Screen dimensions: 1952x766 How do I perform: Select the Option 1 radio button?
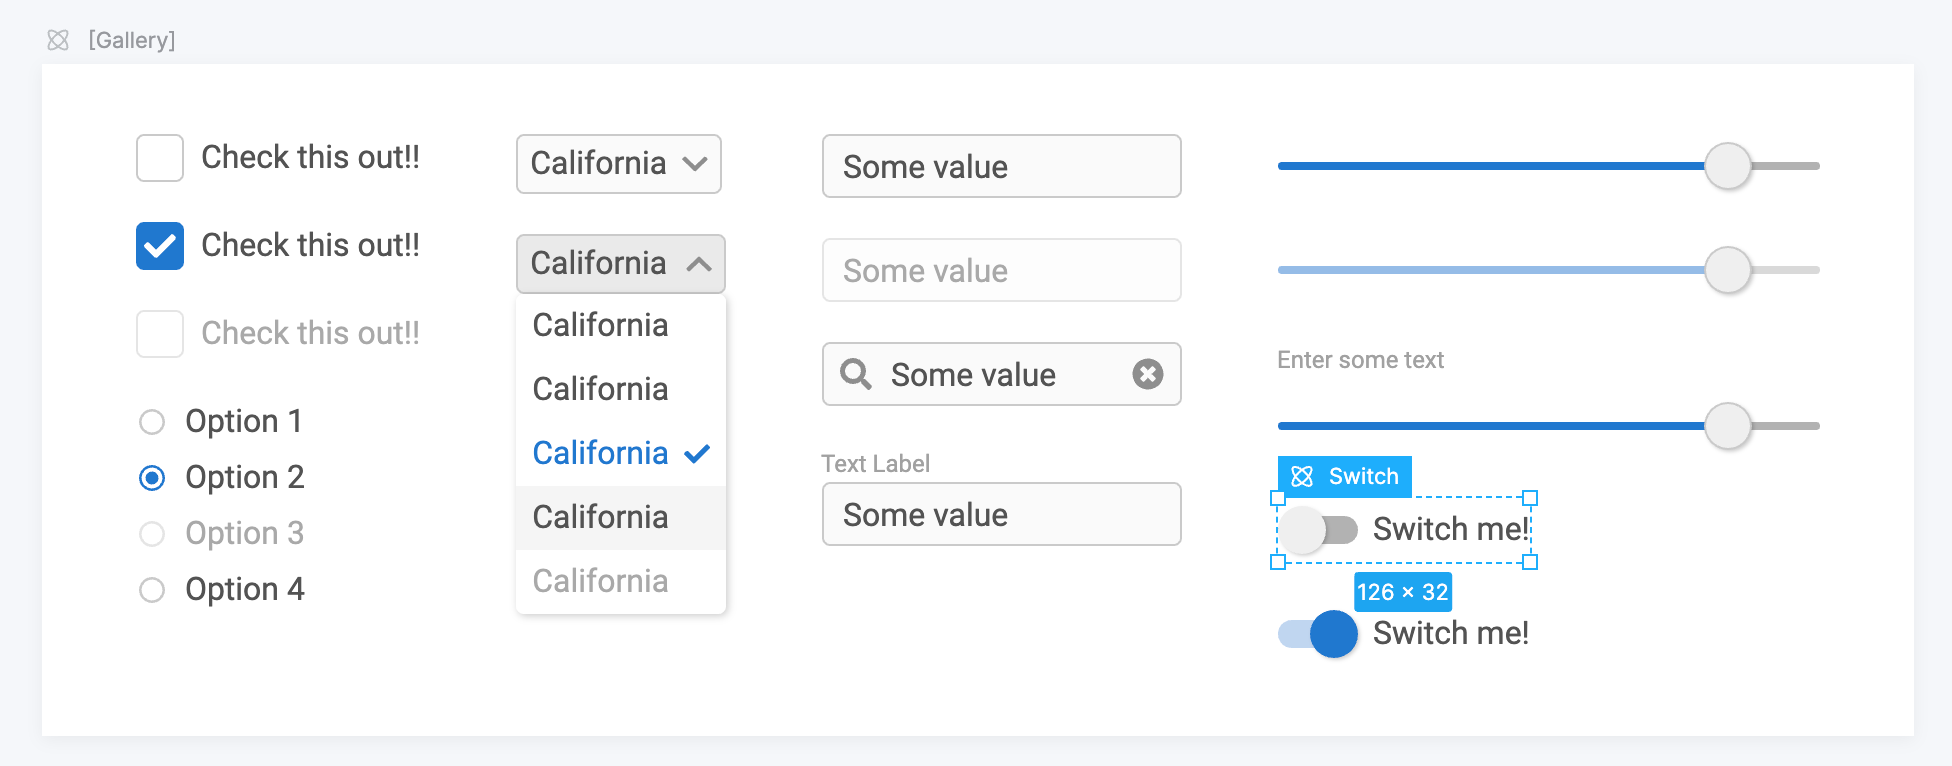(152, 422)
